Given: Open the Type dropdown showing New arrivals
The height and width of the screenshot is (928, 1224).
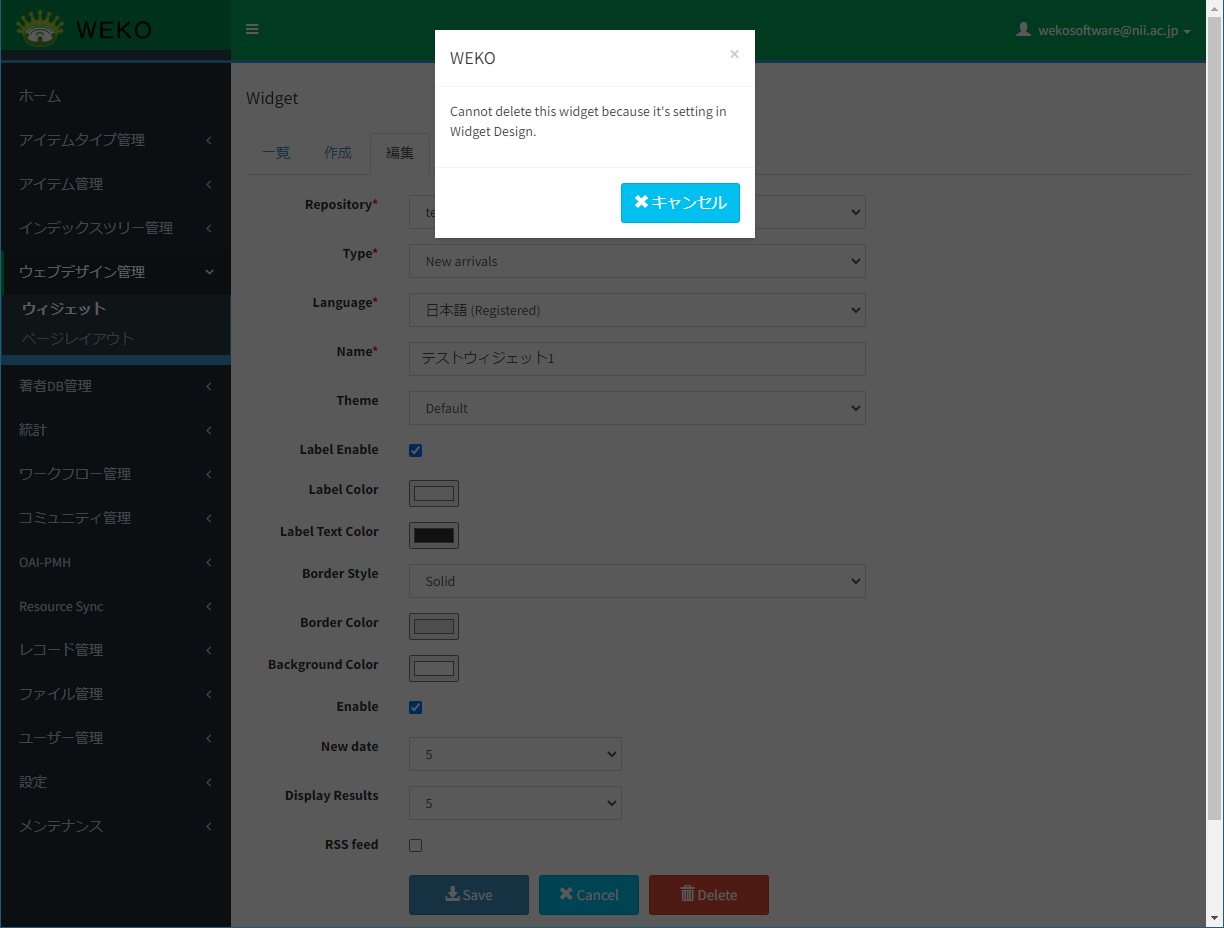Looking at the screenshot, I should point(637,261).
